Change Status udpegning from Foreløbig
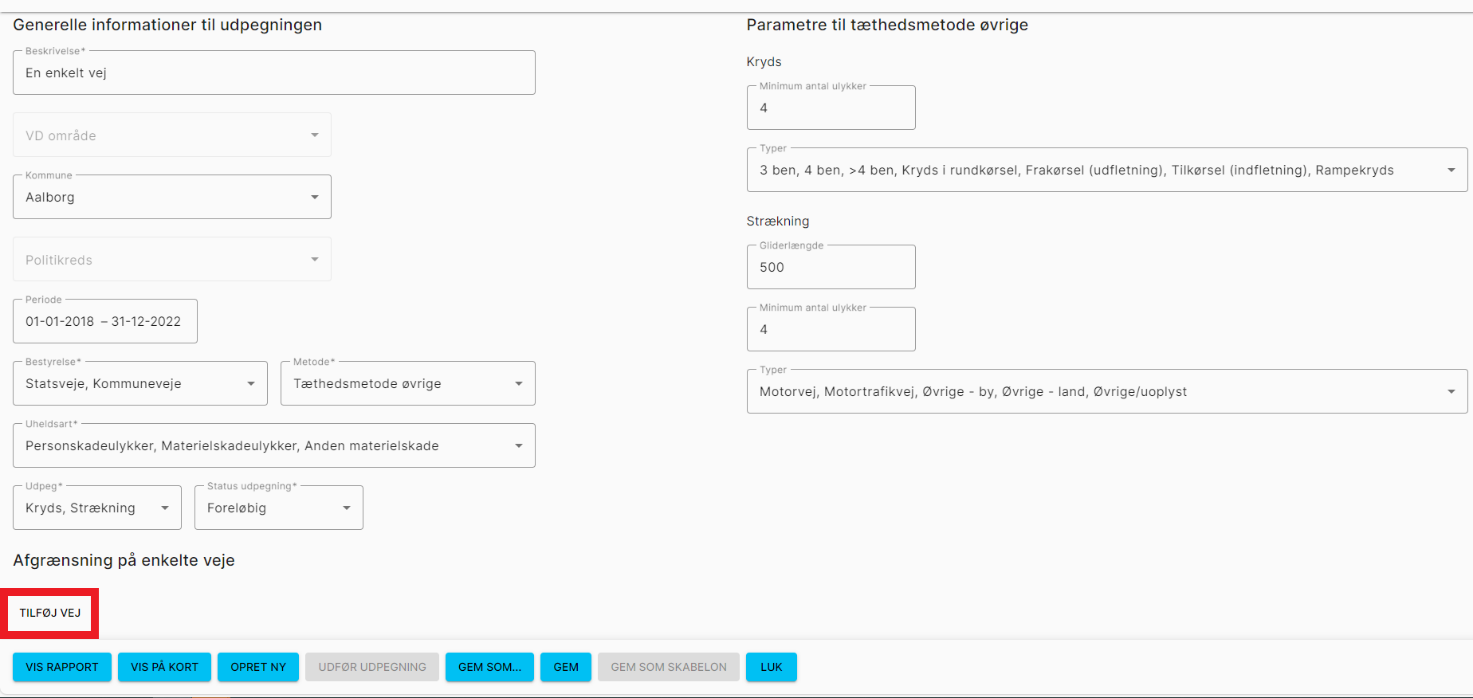This screenshot has width=1473, height=698. (278, 508)
